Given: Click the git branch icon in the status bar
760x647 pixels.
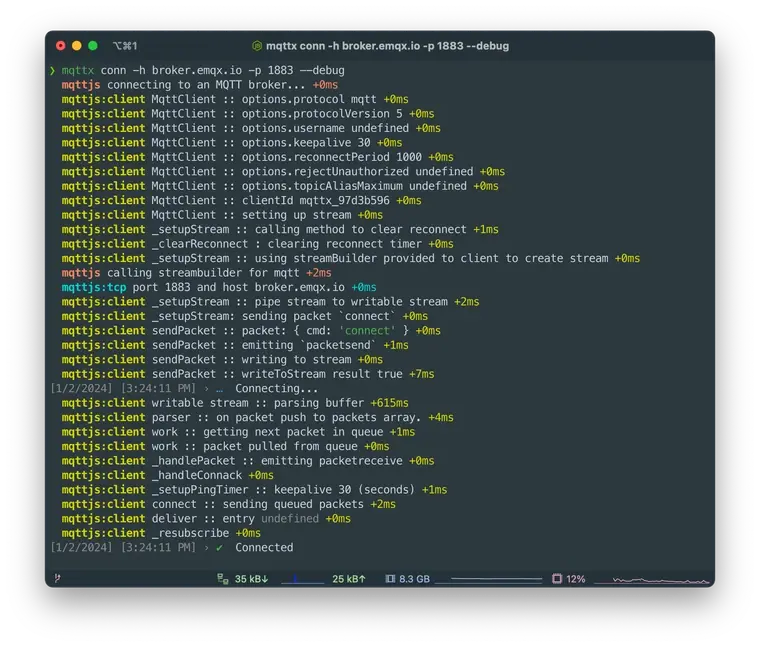Looking at the screenshot, I should (57, 578).
